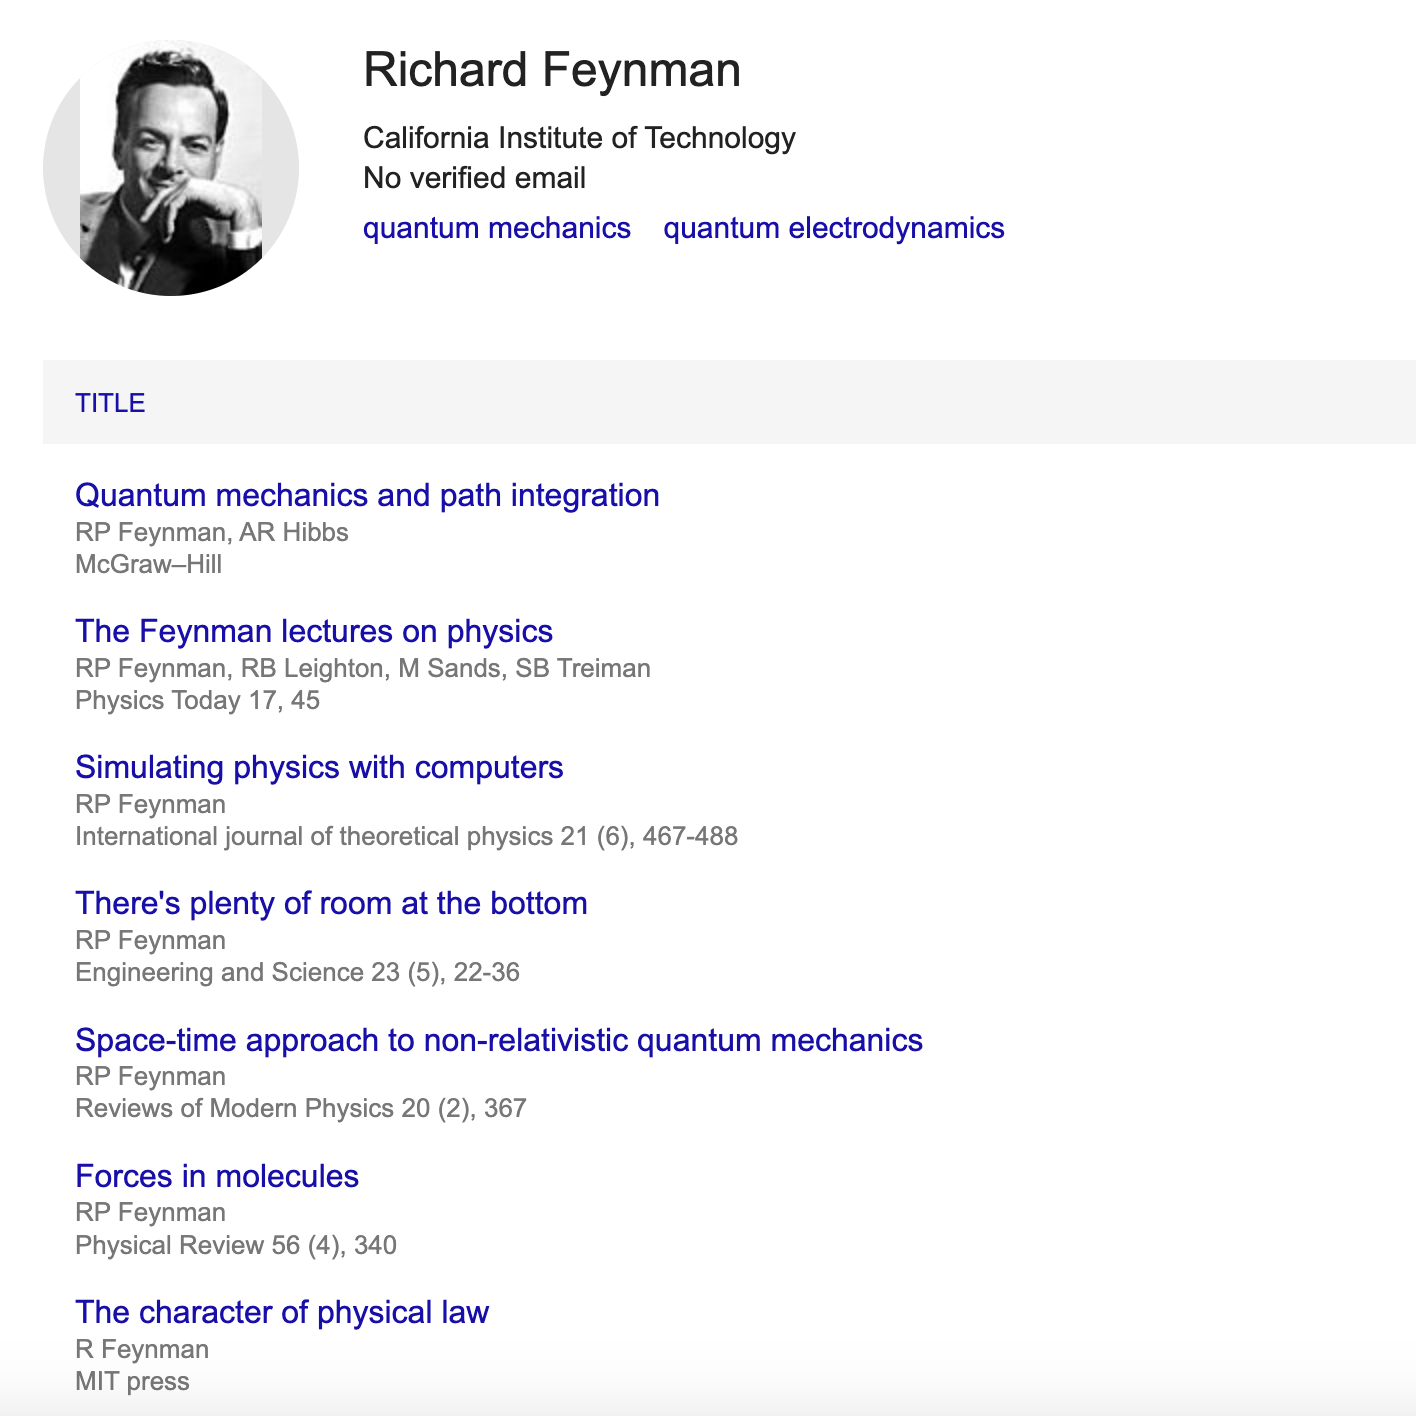Click Richard Feynman's profile photo
The image size is (1416, 1416).
[x=171, y=168]
